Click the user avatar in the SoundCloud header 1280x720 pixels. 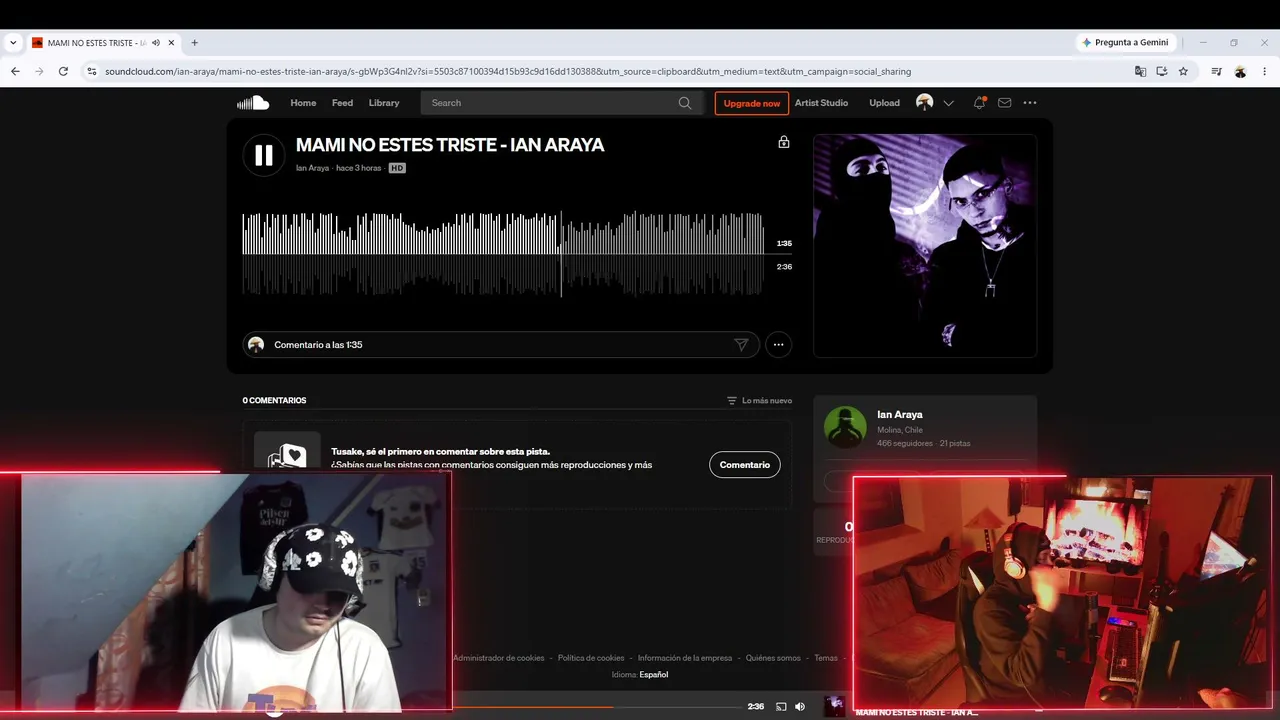pyautogui.click(x=925, y=103)
